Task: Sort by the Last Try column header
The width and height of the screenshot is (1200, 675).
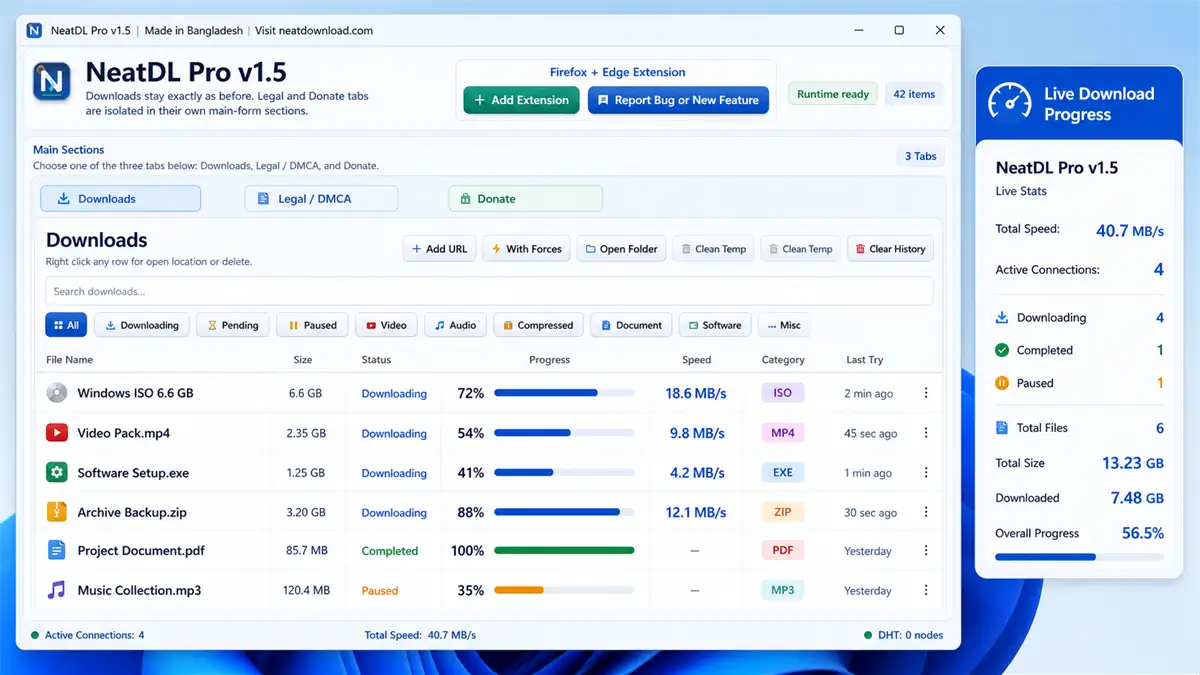Action: click(x=865, y=360)
